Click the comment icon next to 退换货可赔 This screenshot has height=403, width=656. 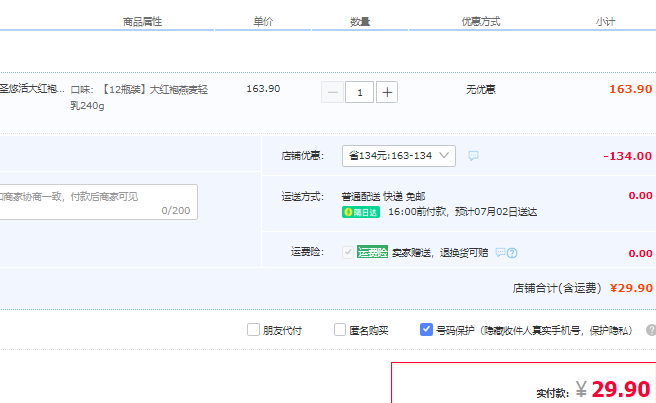[500, 252]
